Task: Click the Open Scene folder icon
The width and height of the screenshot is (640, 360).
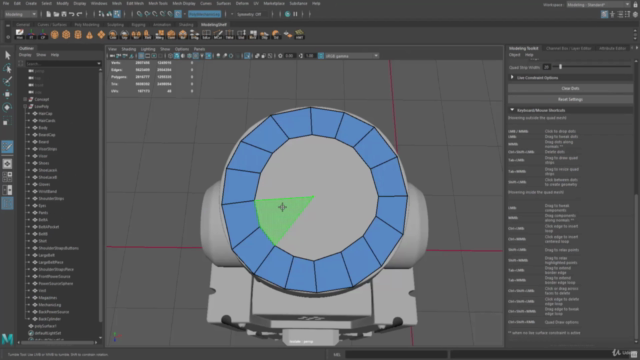Action: (56, 14)
